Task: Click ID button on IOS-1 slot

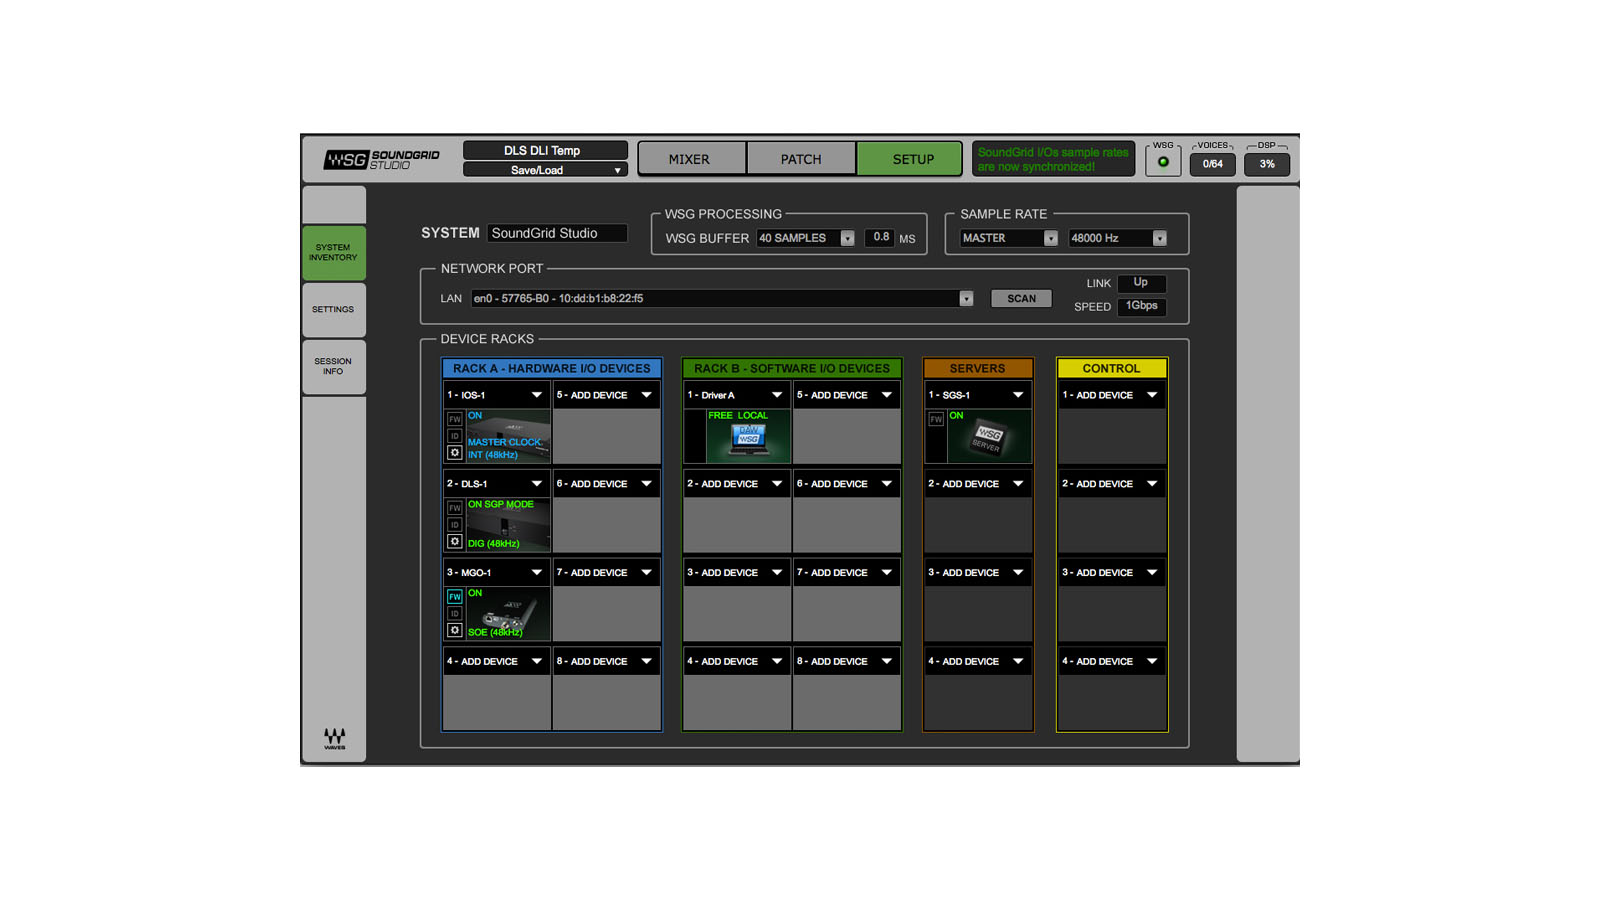Action: point(455,436)
